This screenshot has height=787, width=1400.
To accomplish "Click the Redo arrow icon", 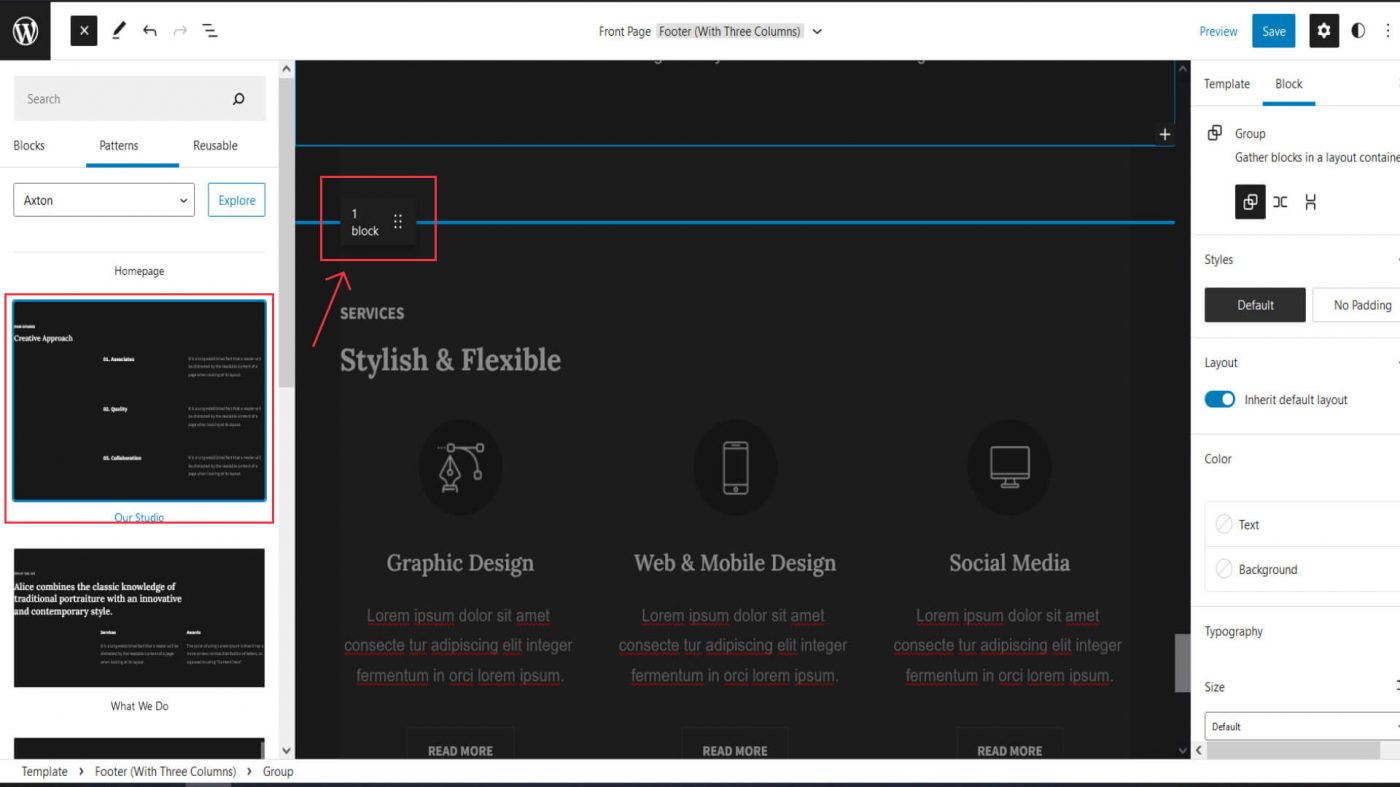I will coord(178,31).
